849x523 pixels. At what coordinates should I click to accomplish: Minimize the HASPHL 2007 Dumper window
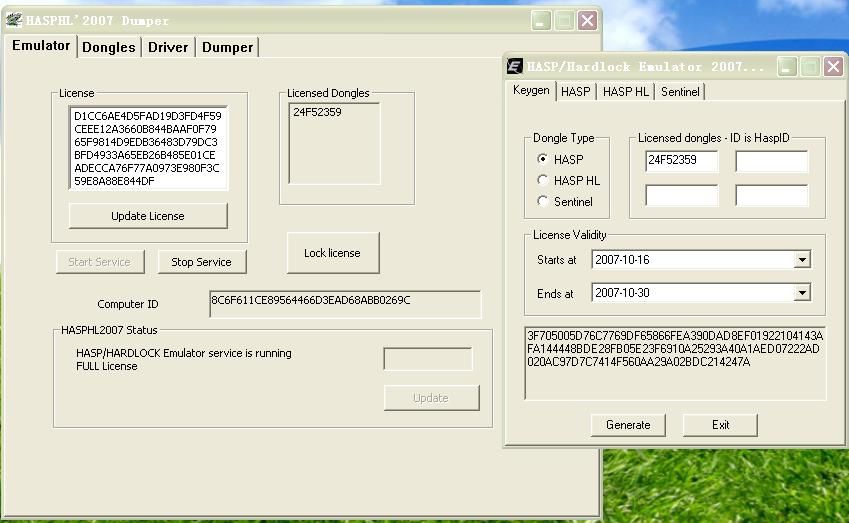pos(541,21)
